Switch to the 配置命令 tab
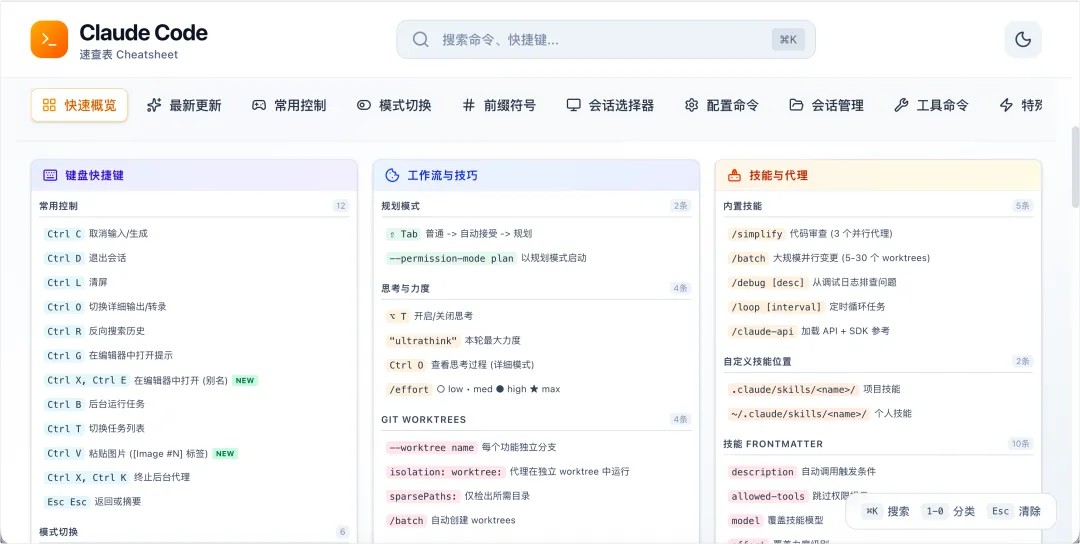Screen dimensions: 1080x544 click(x=721, y=105)
